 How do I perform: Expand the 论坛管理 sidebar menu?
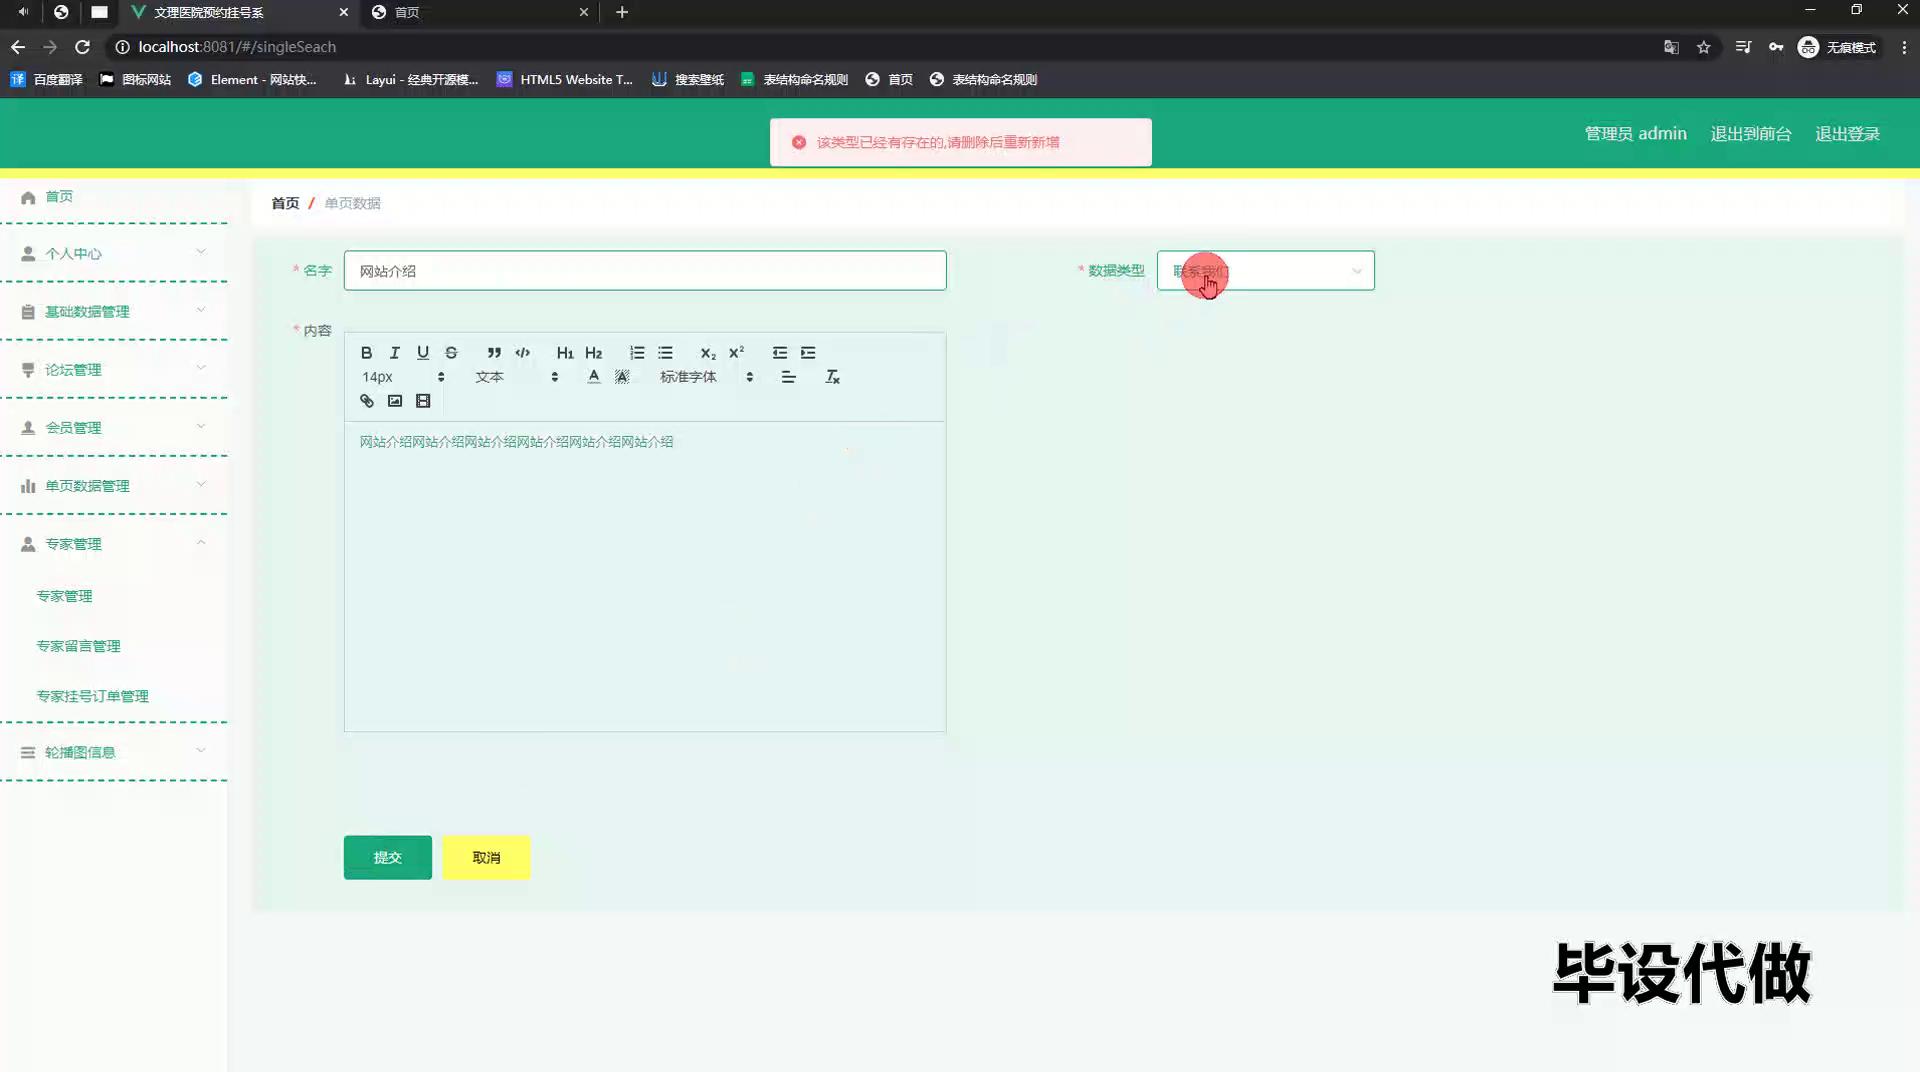pyautogui.click(x=113, y=370)
